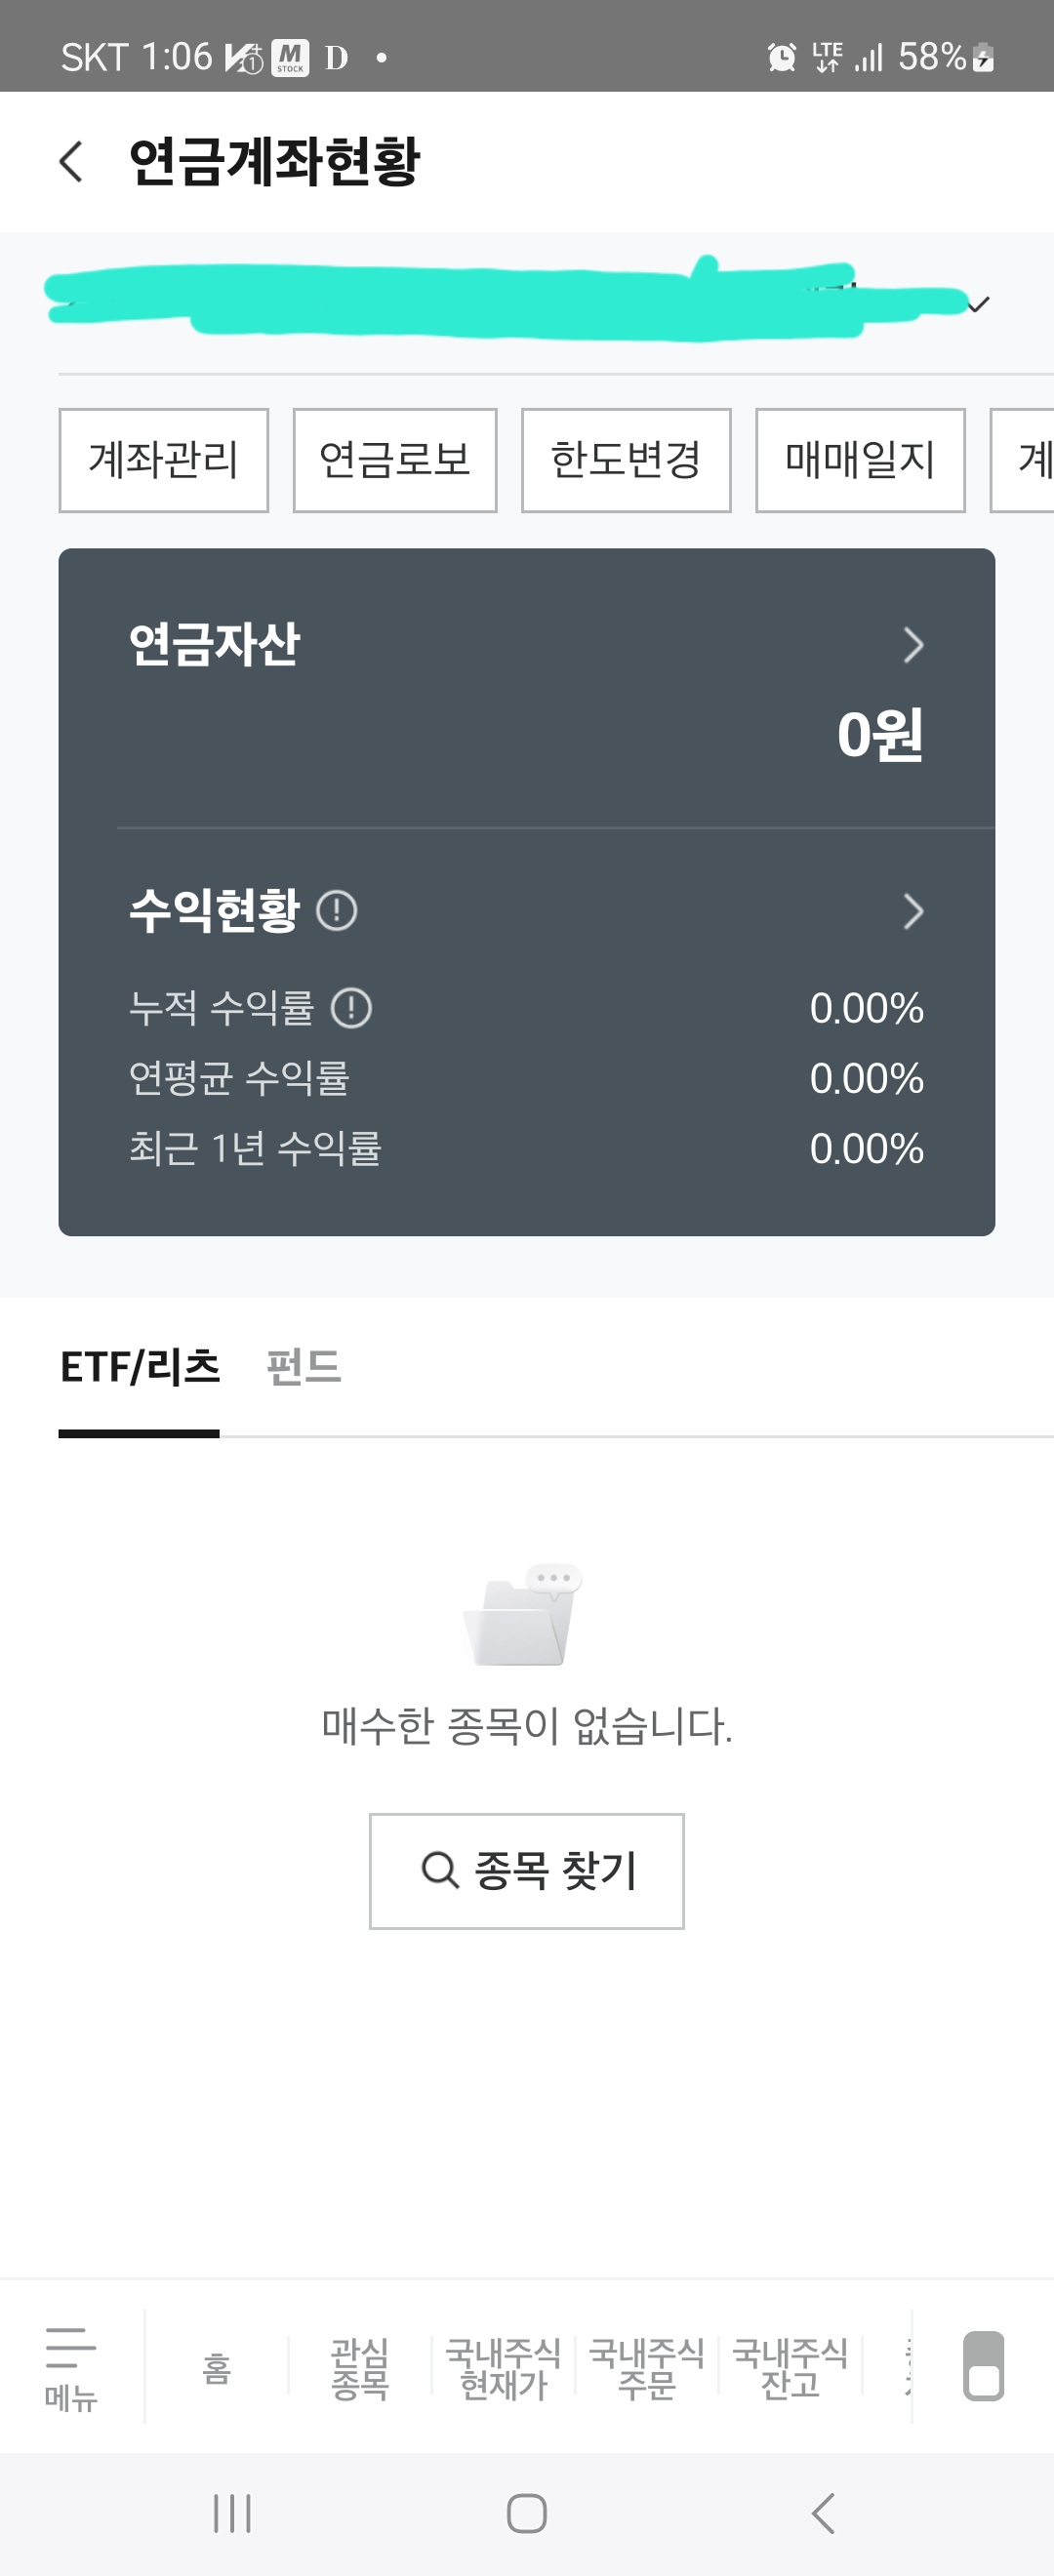The height and width of the screenshot is (2576, 1054).
Task: Open 계좌관리 button
Action: point(163,460)
